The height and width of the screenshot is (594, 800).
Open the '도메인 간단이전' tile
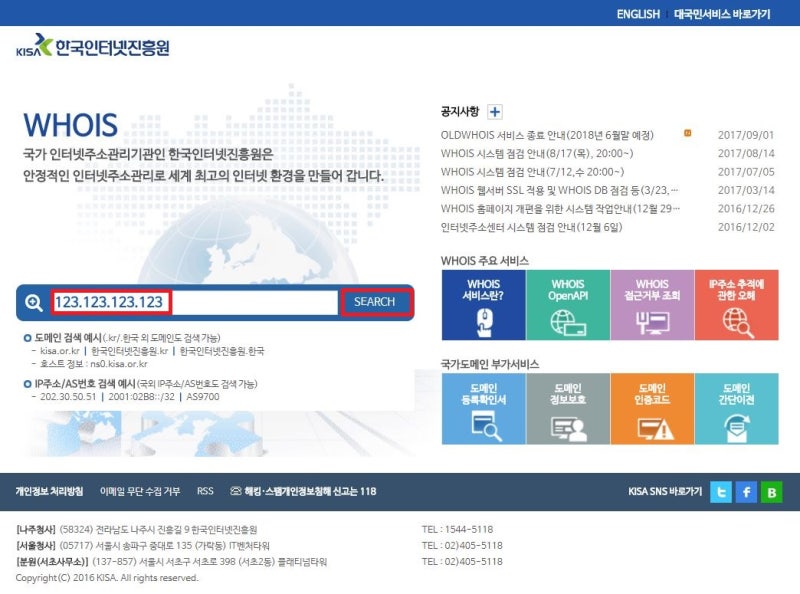click(x=736, y=409)
